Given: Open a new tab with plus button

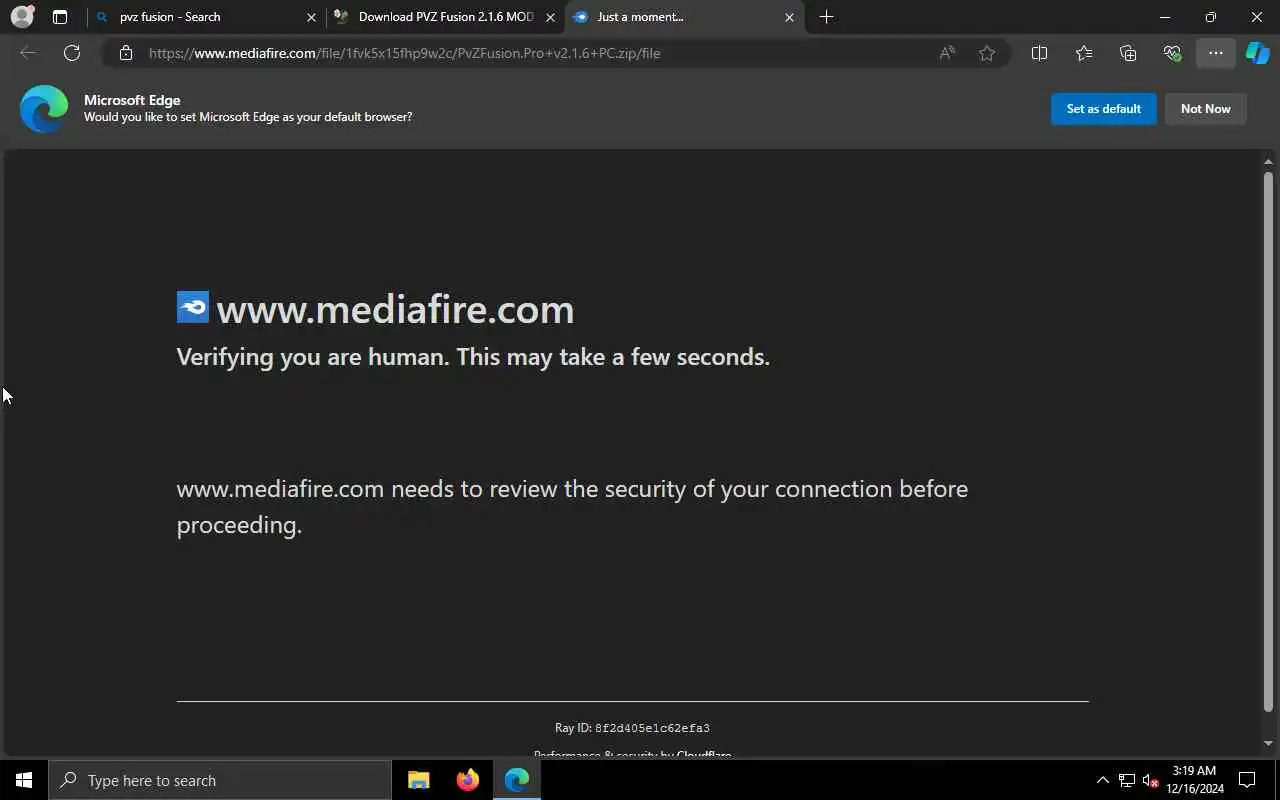Looking at the screenshot, I should pyautogui.click(x=826, y=17).
